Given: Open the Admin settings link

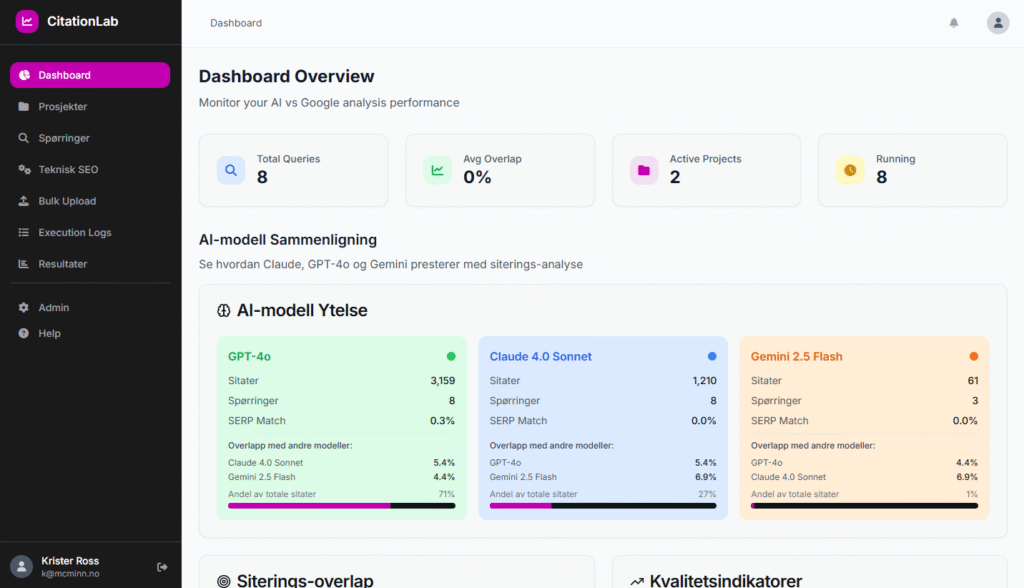Looking at the screenshot, I should 53,308.
